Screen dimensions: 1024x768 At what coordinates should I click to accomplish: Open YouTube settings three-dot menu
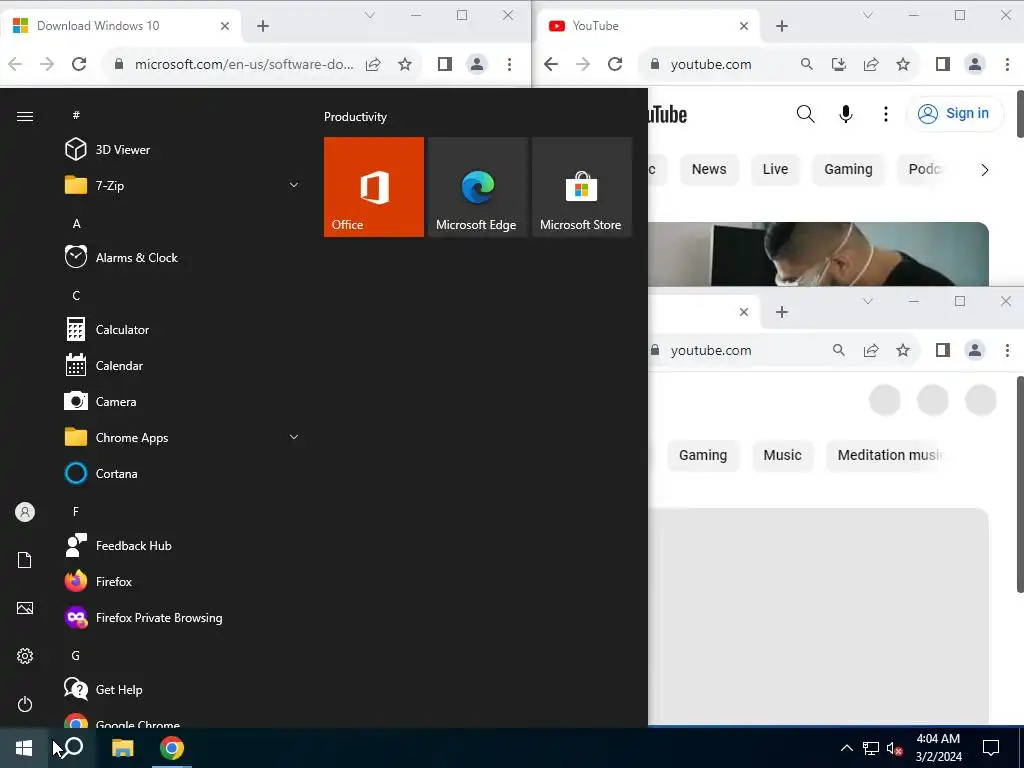pyautogui.click(x=886, y=114)
